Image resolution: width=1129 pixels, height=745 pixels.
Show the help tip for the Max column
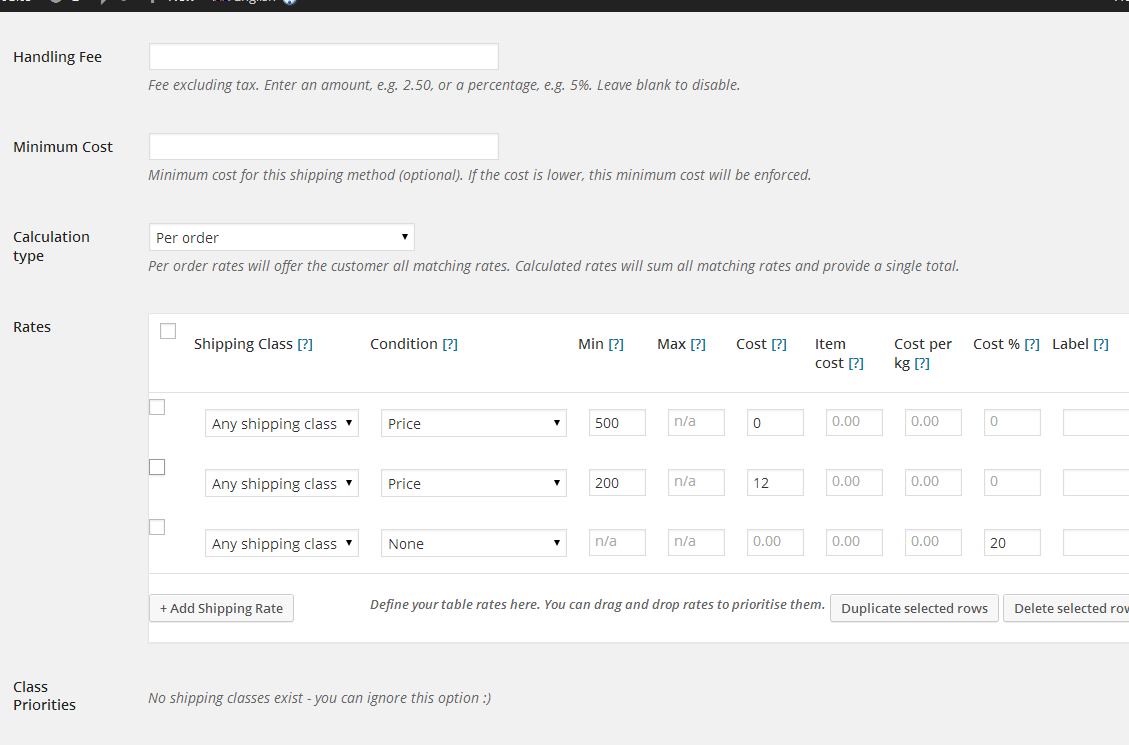tap(698, 344)
